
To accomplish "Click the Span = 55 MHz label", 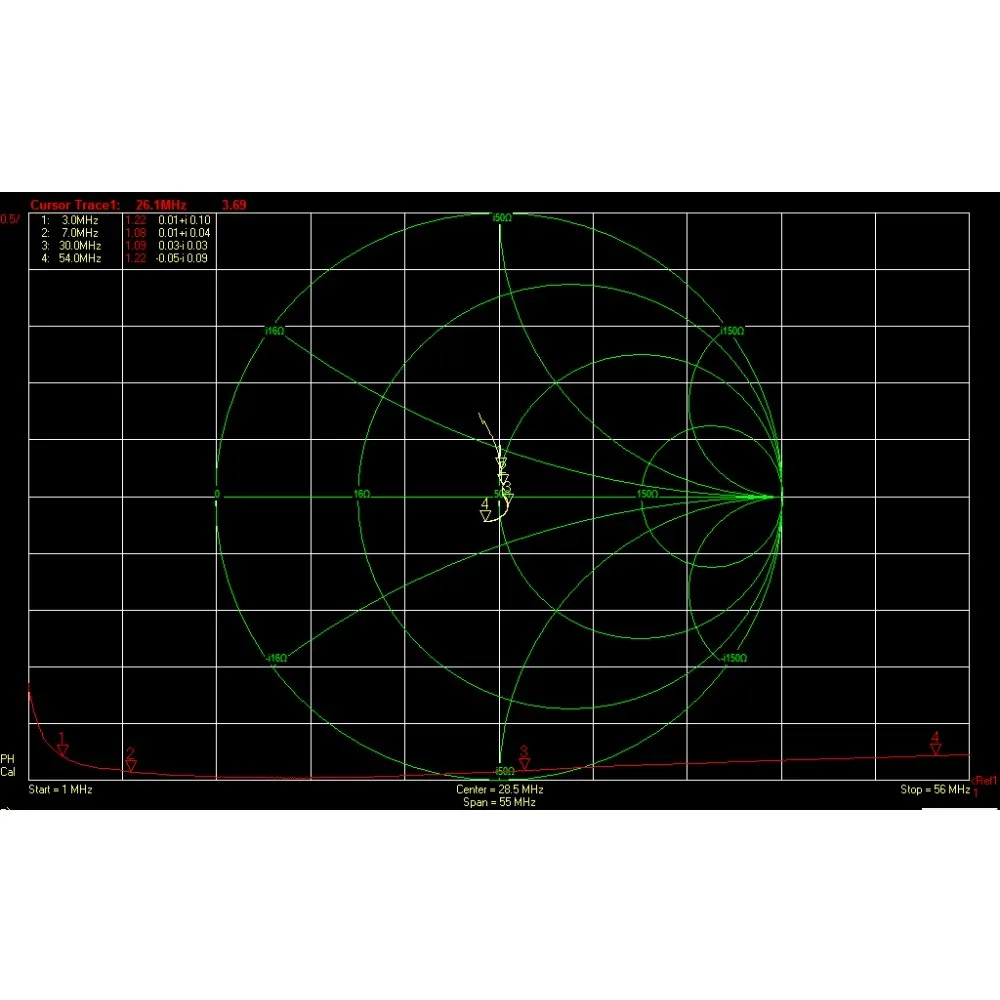I will [x=499, y=802].
